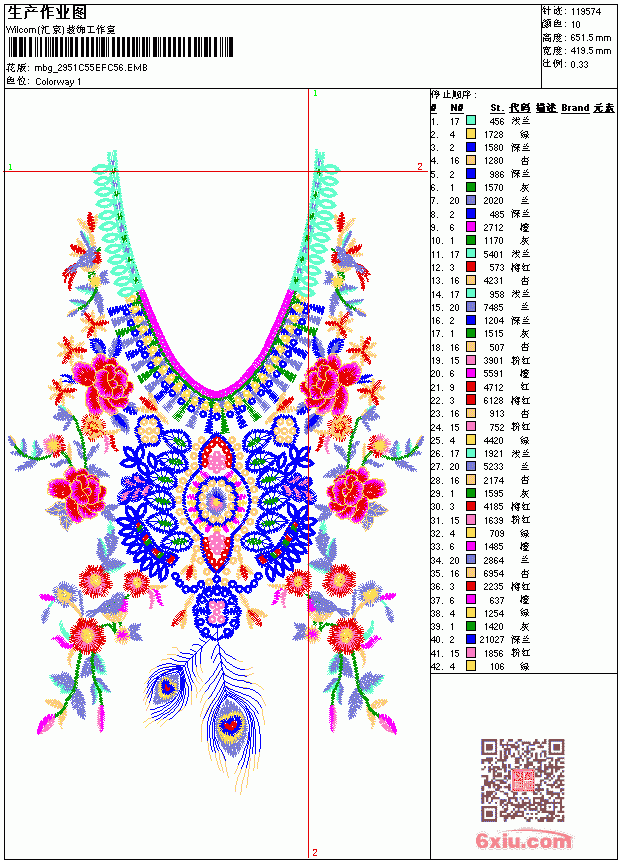Image resolution: width=620 pixels, height=860 pixels.
Task: Choose the periwinkle swatch beside 2020
Action: pyautogui.click(x=471, y=200)
